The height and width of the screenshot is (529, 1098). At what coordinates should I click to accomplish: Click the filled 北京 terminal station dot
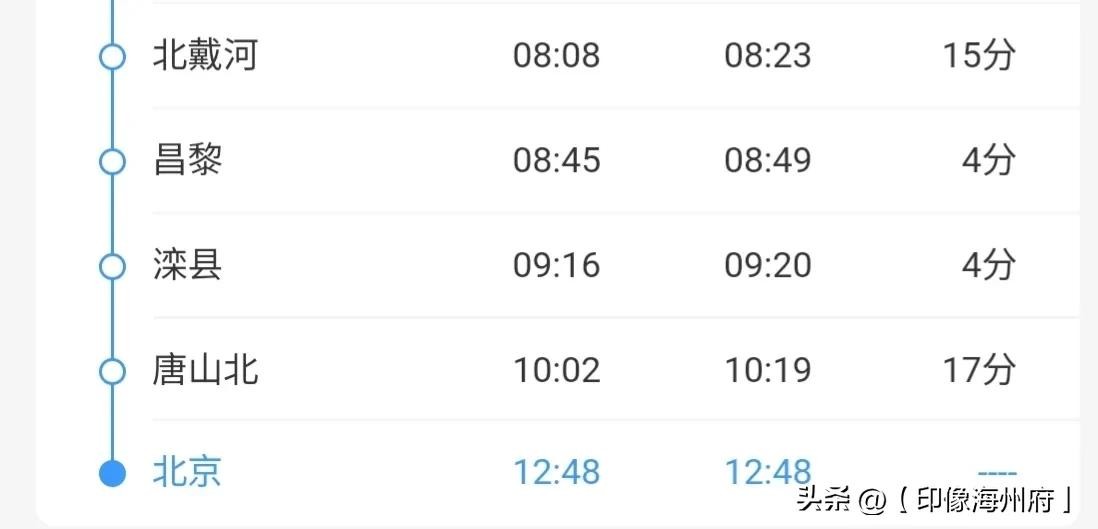pos(113,474)
